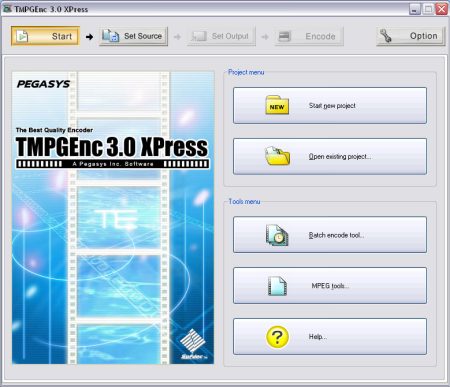Click the TMPGEnc 3.0 XPress splash image

(x=113, y=218)
